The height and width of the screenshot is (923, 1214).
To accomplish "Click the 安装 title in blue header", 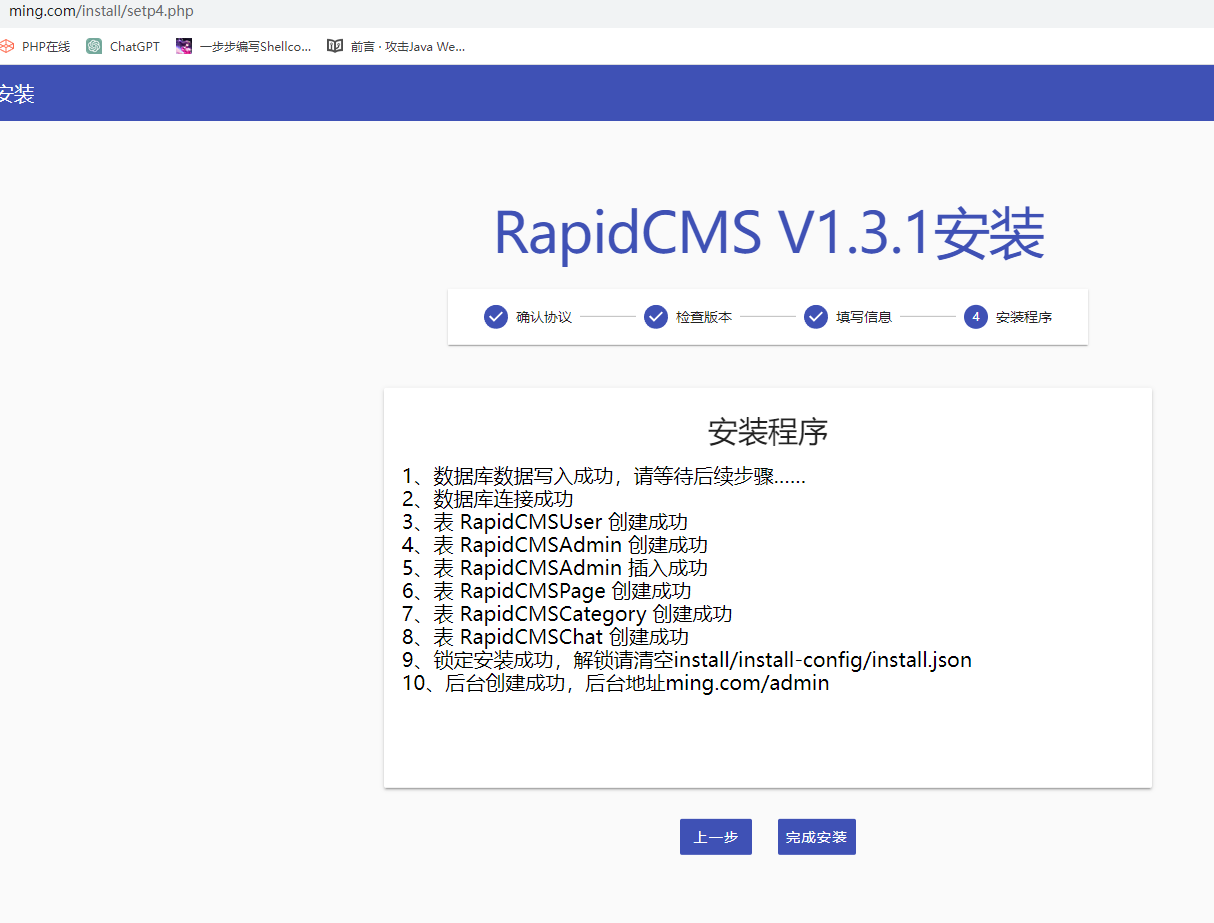I will (16, 94).
